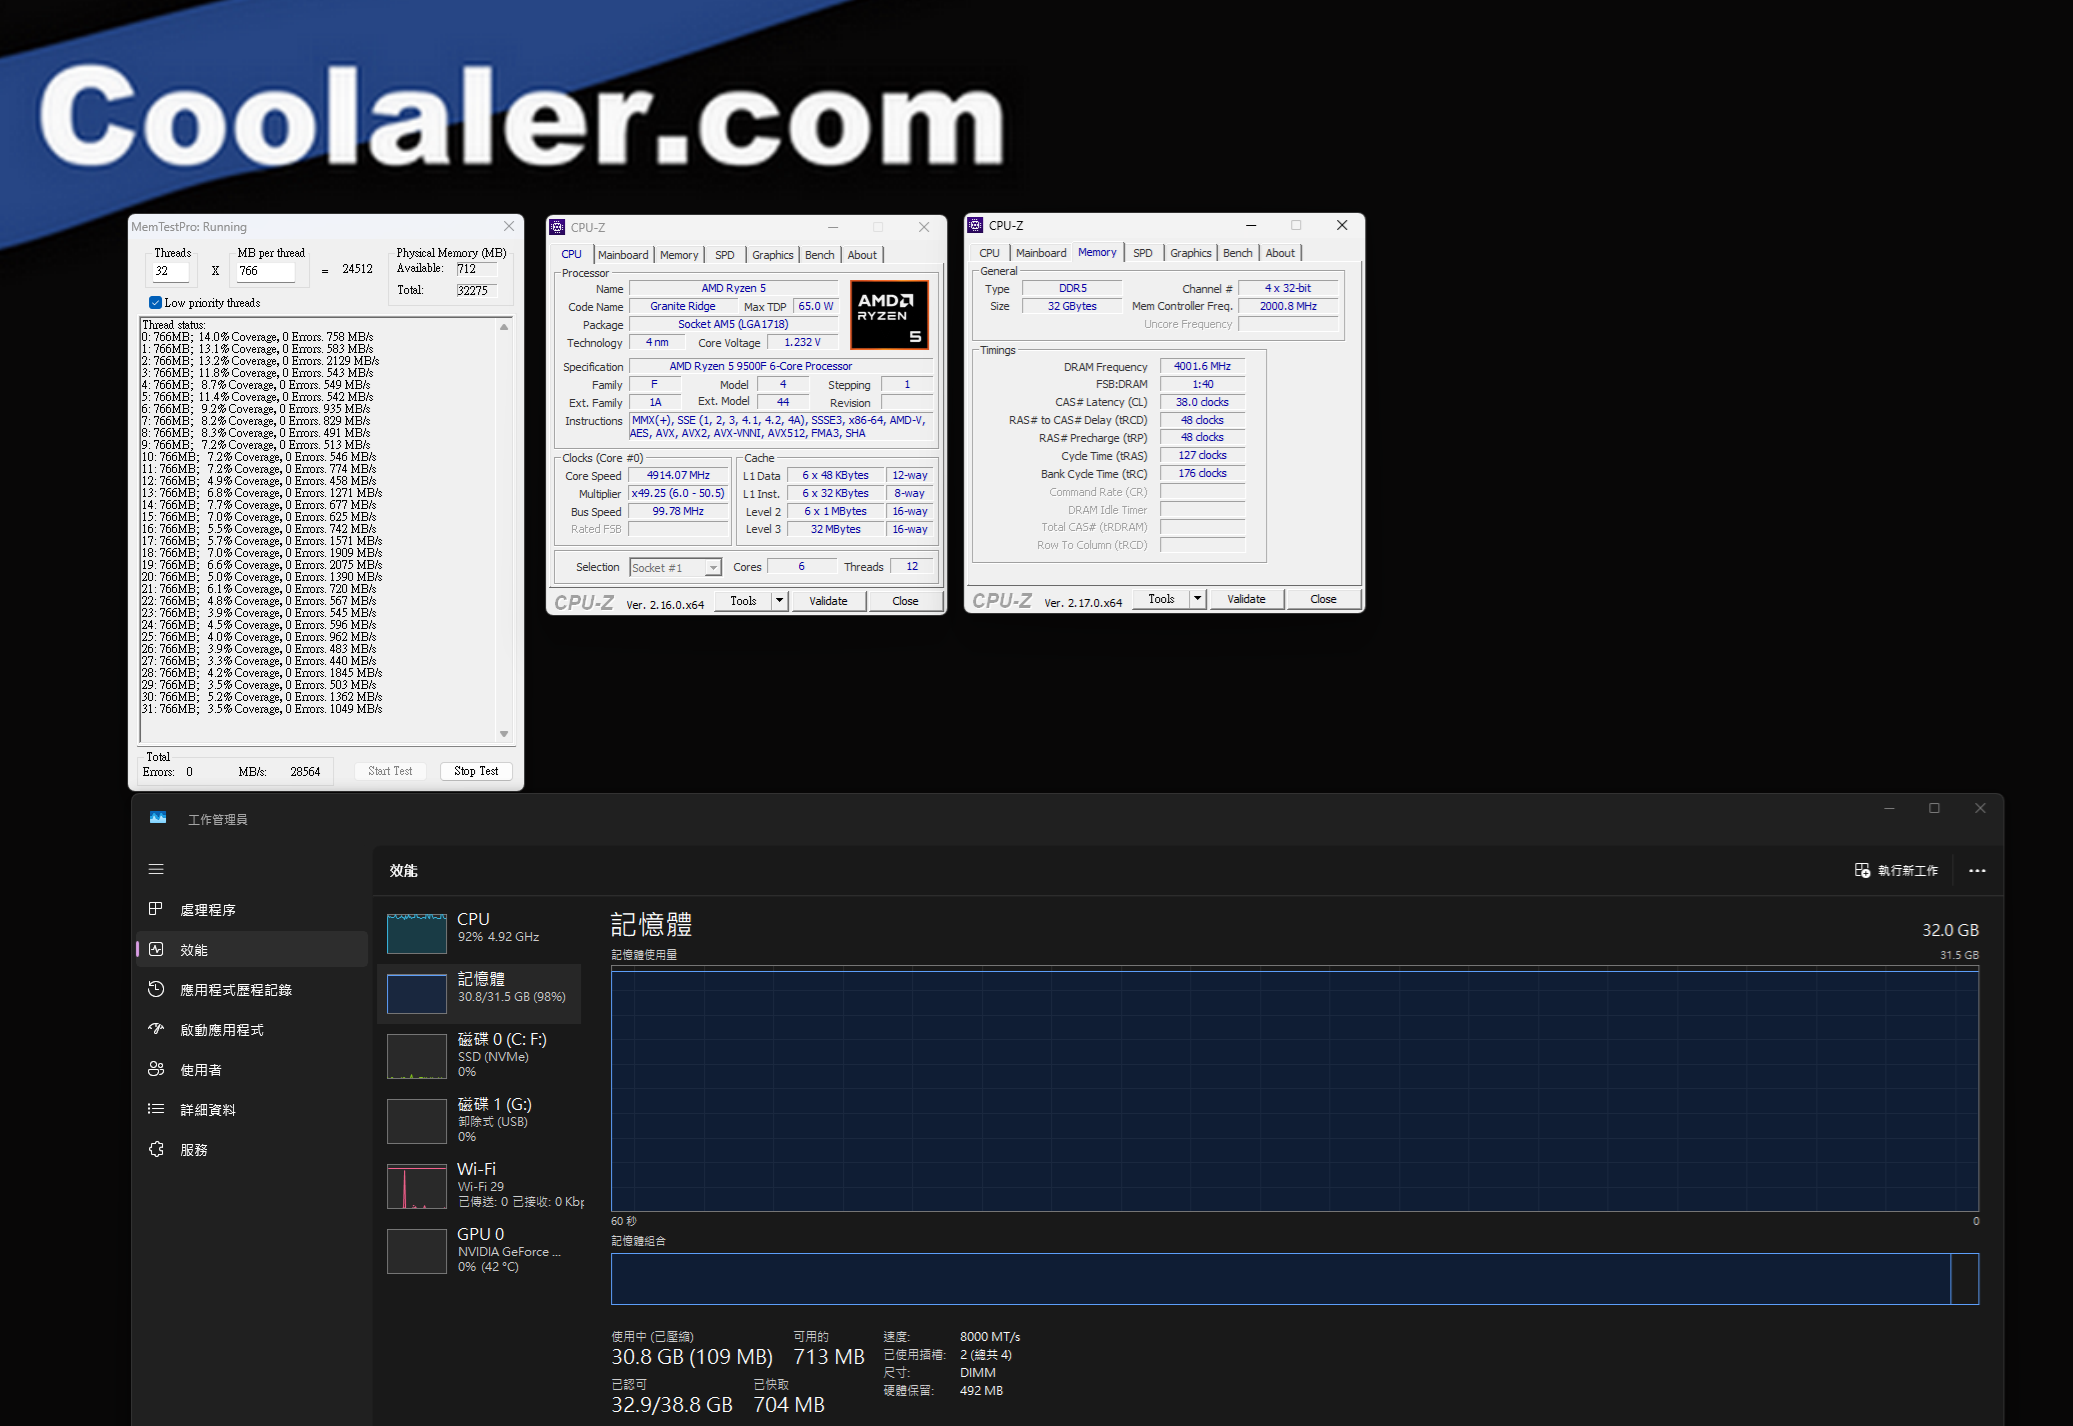Open Tools dropdown arrow in right CPU-Z

tap(1198, 599)
